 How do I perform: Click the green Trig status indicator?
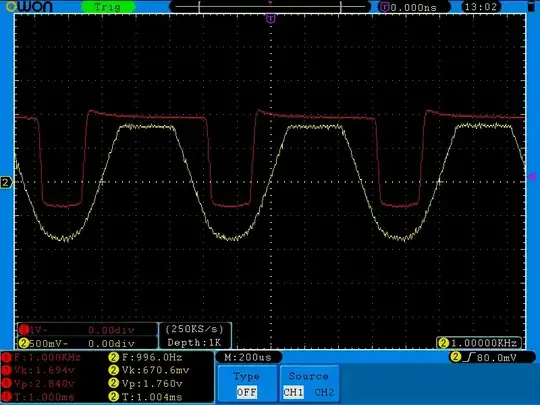(x=107, y=7)
